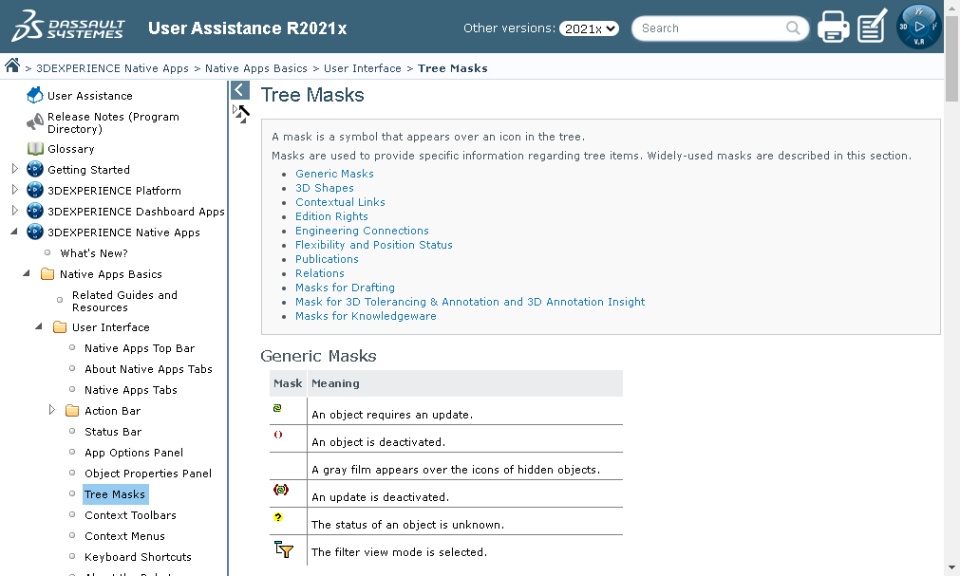Select the highlighted Tree Masks item
The image size is (960, 576).
[115, 494]
